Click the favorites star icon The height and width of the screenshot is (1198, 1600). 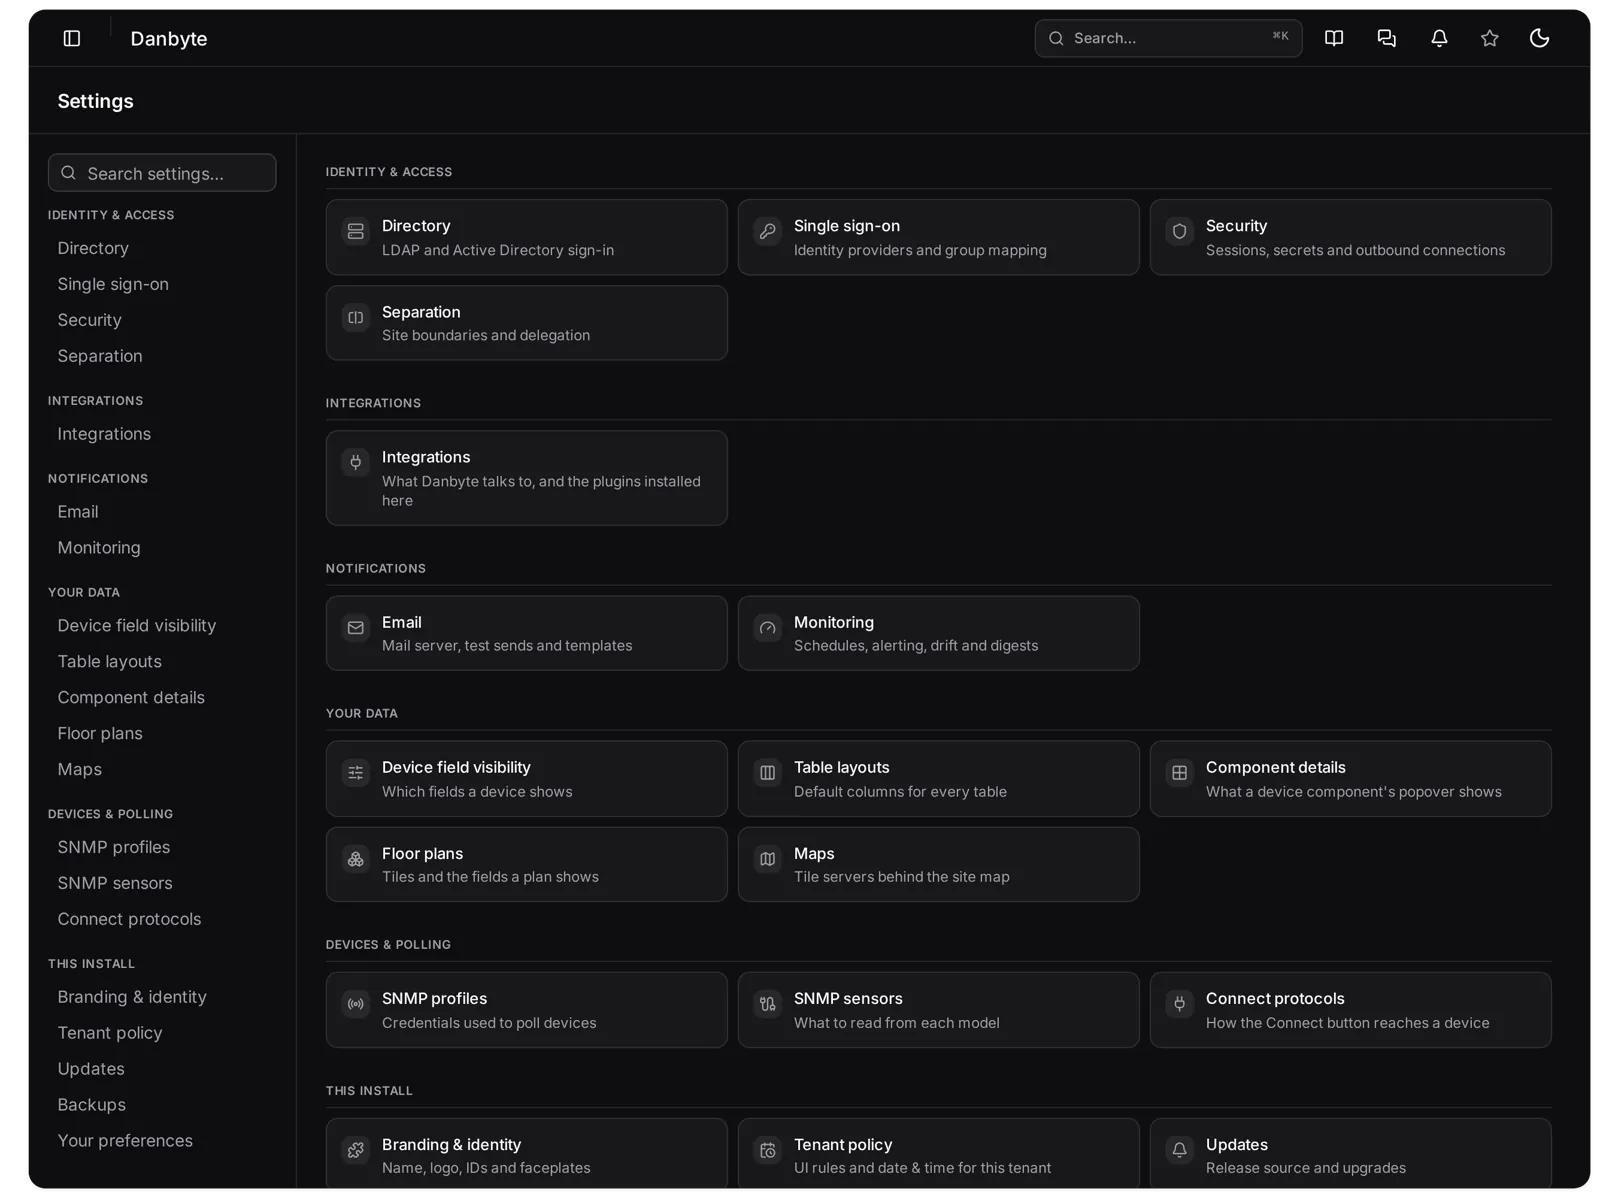1489,38
